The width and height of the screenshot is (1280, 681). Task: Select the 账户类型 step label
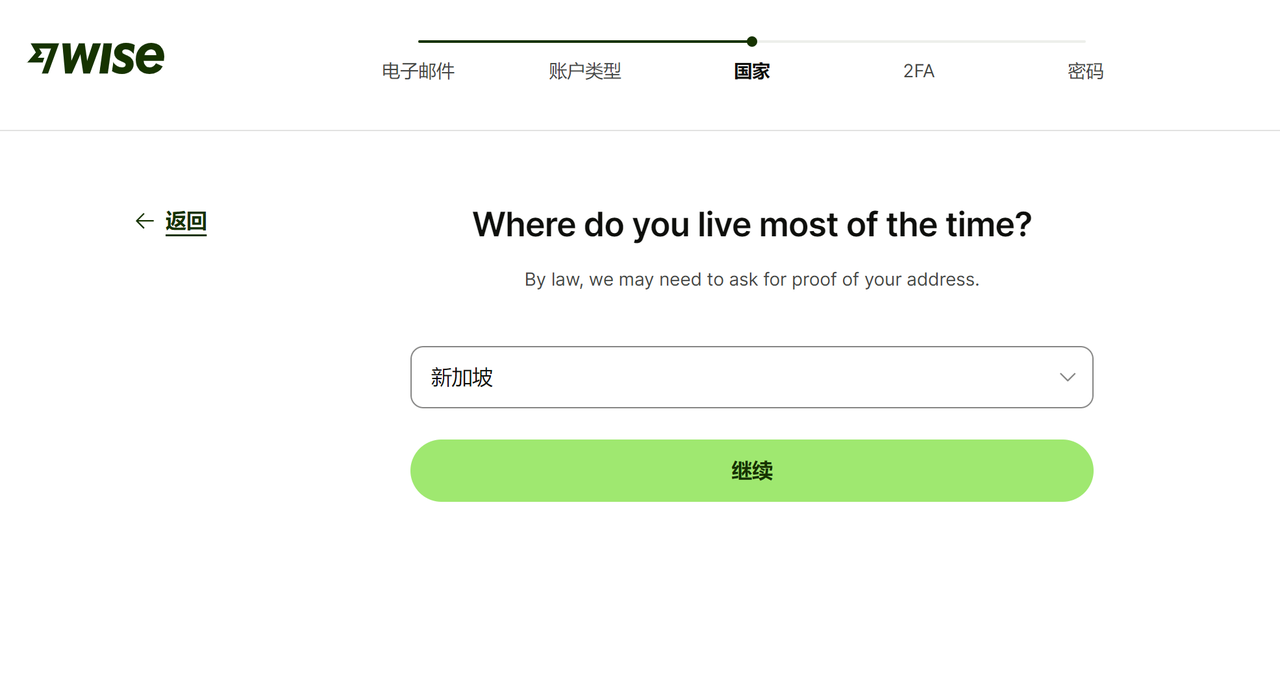[585, 71]
